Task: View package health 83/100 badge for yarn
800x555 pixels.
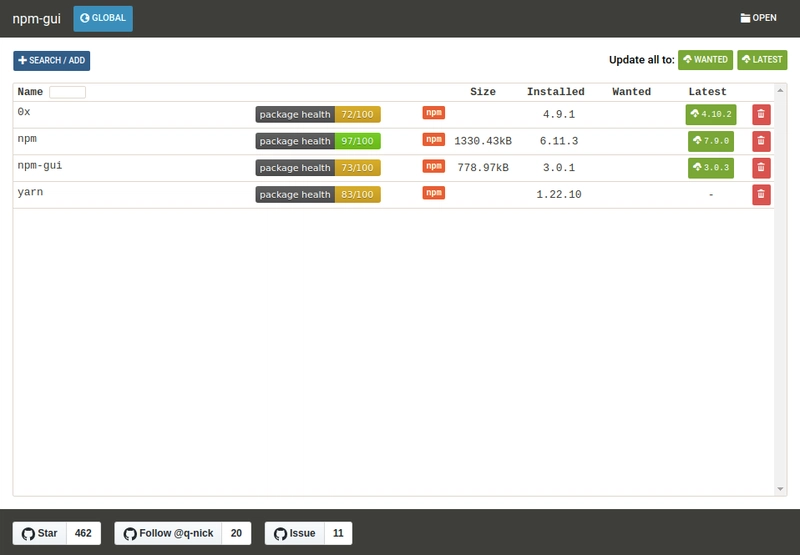Action: 318,194
